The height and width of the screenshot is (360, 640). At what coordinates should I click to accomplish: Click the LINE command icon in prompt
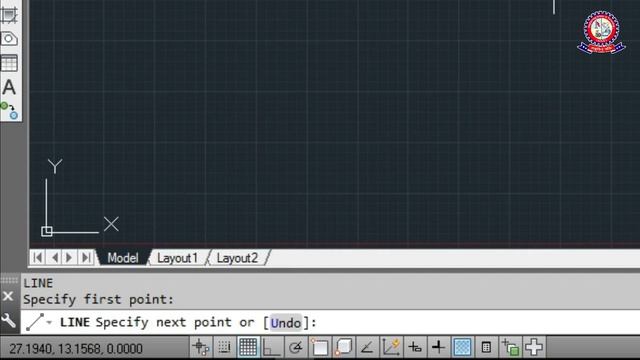click(x=35, y=322)
